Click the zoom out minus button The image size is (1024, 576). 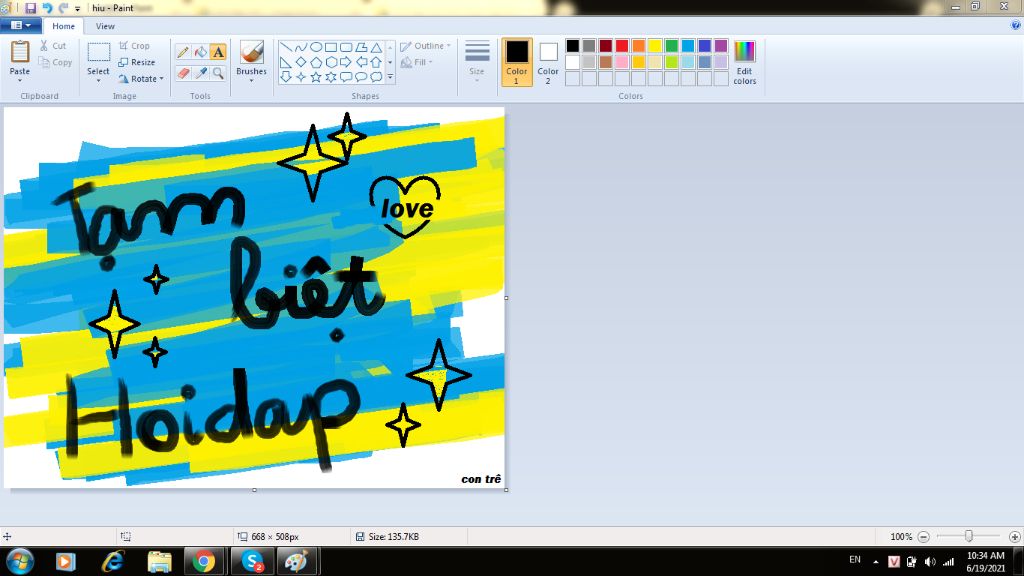(x=923, y=537)
